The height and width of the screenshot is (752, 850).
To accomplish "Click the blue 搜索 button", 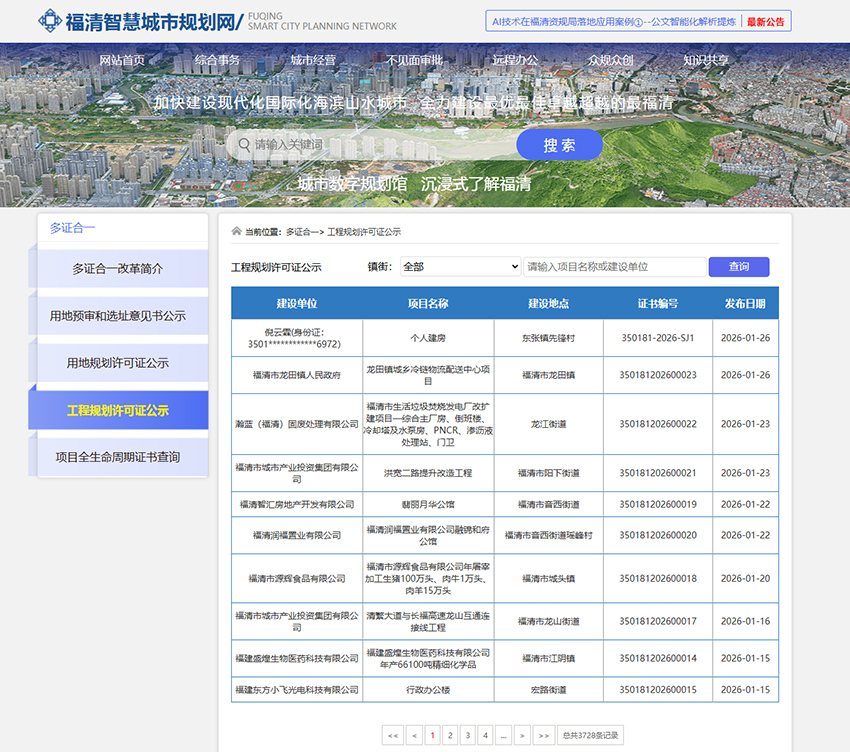I will 559,145.
